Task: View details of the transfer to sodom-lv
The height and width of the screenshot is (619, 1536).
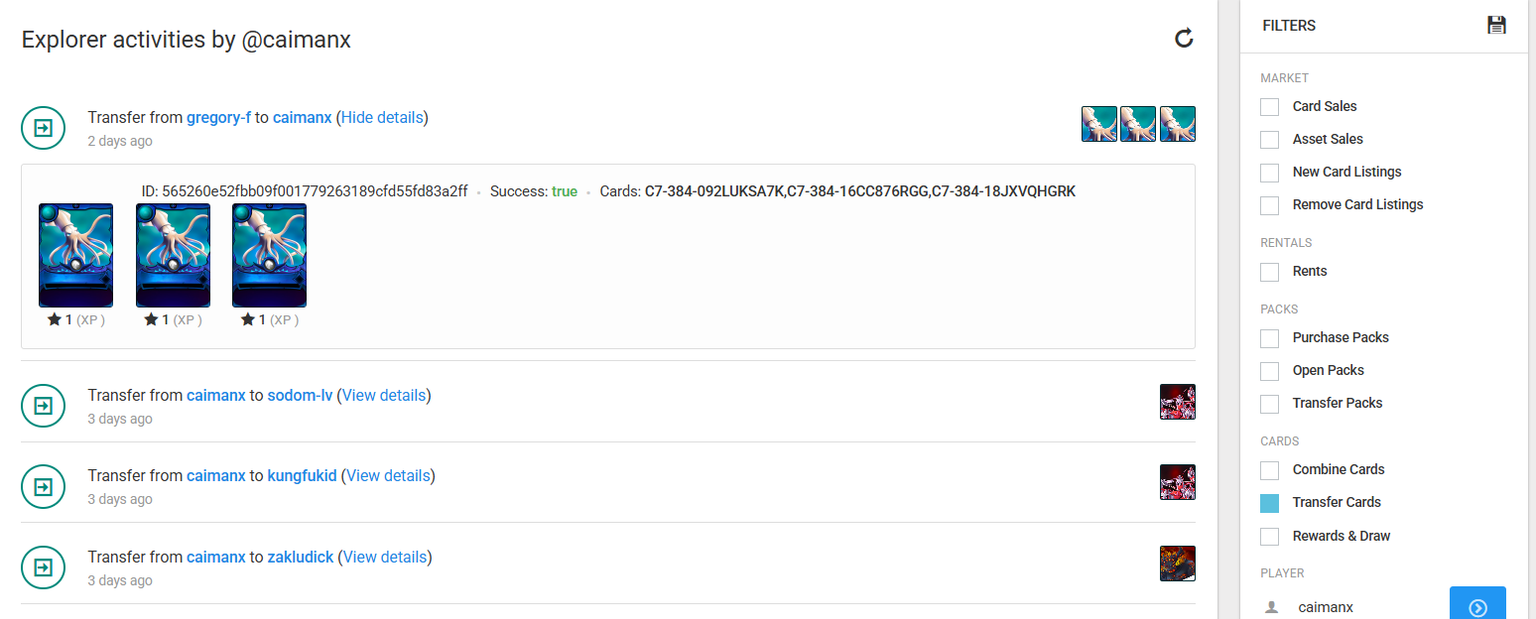Action: (x=385, y=395)
